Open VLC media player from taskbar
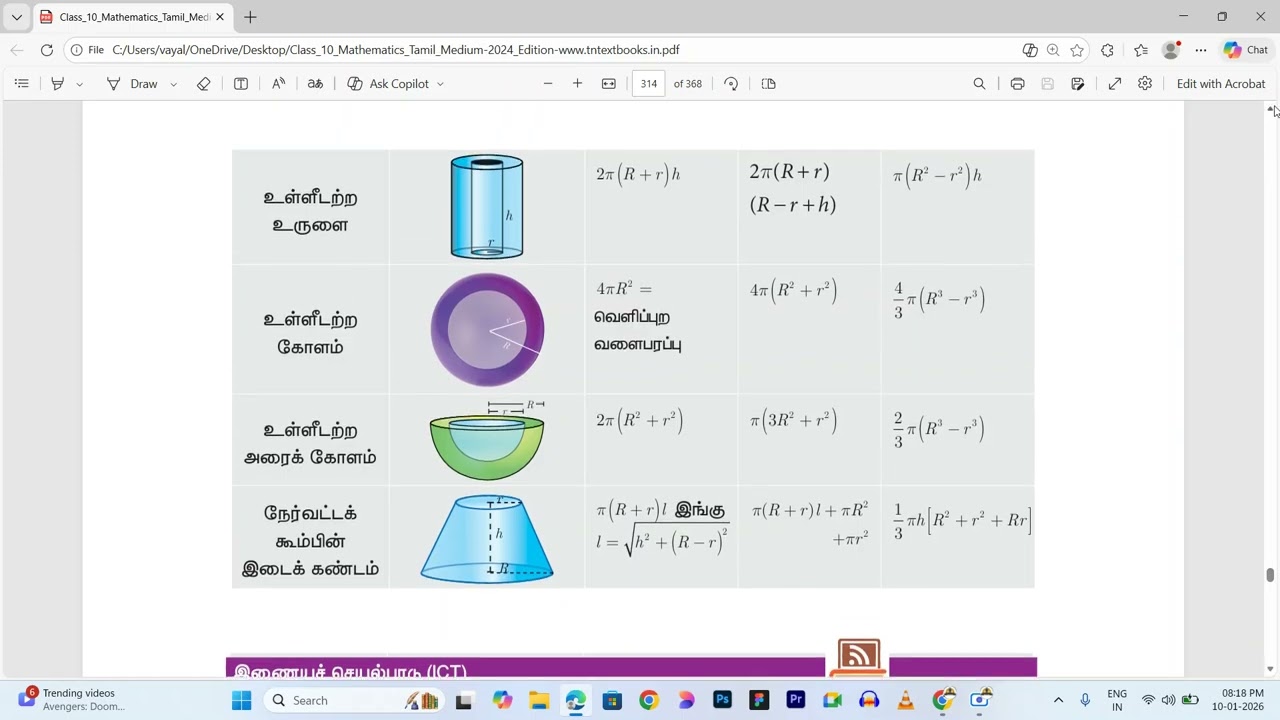The width and height of the screenshot is (1280, 720). (x=905, y=700)
